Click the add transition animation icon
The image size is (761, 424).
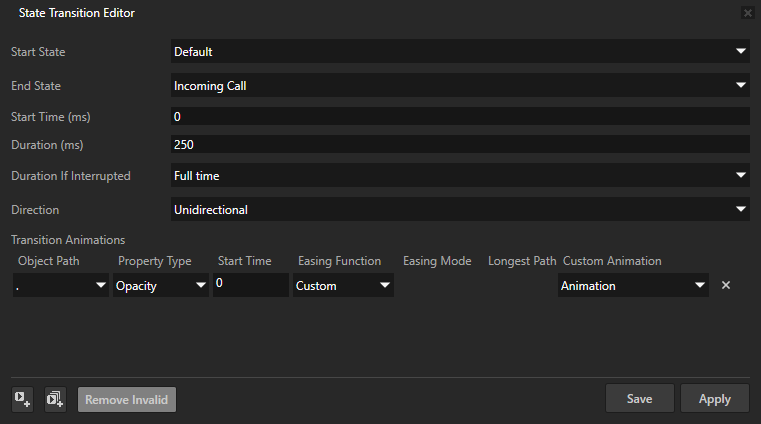coord(22,399)
